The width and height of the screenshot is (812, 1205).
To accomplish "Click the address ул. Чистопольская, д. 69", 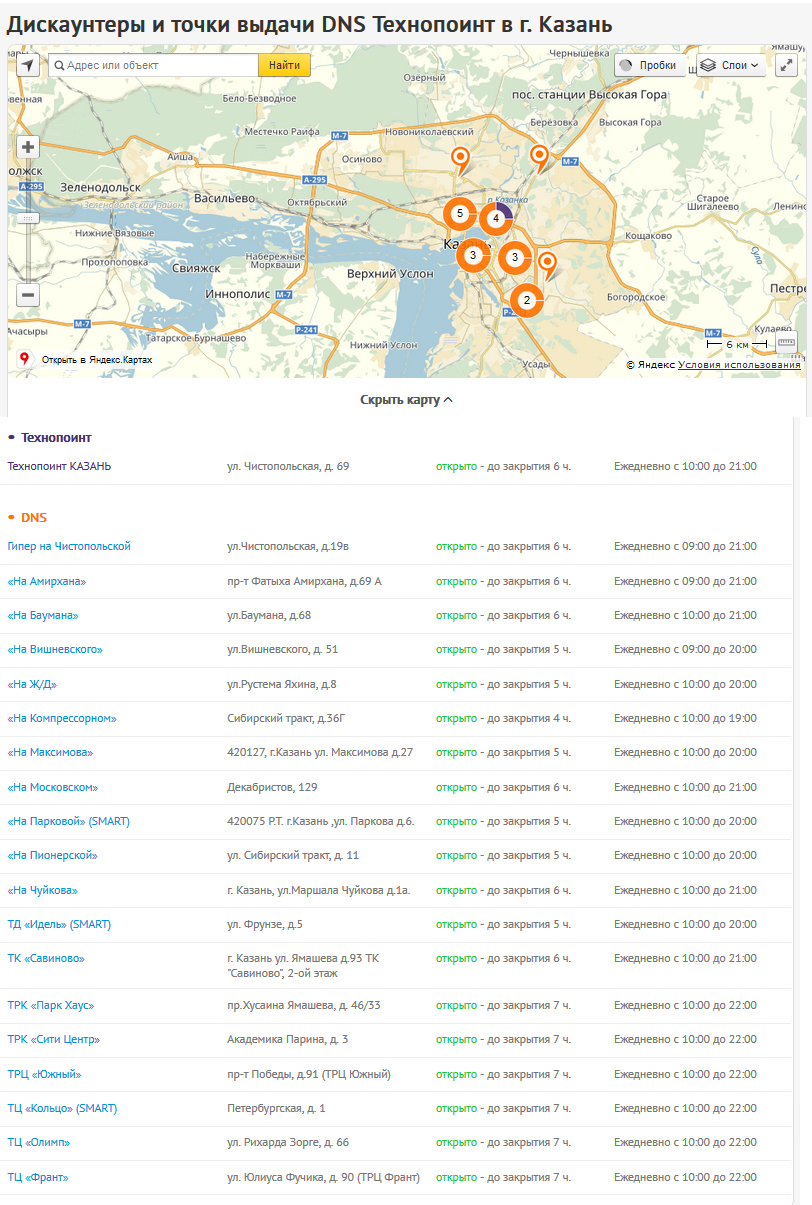I will tap(288, 466).
